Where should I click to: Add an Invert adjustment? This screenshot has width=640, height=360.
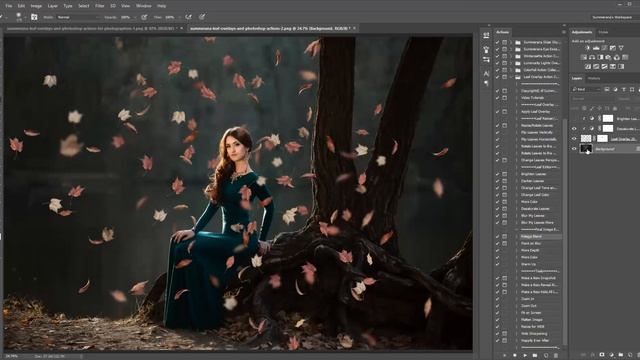point(588,66)
